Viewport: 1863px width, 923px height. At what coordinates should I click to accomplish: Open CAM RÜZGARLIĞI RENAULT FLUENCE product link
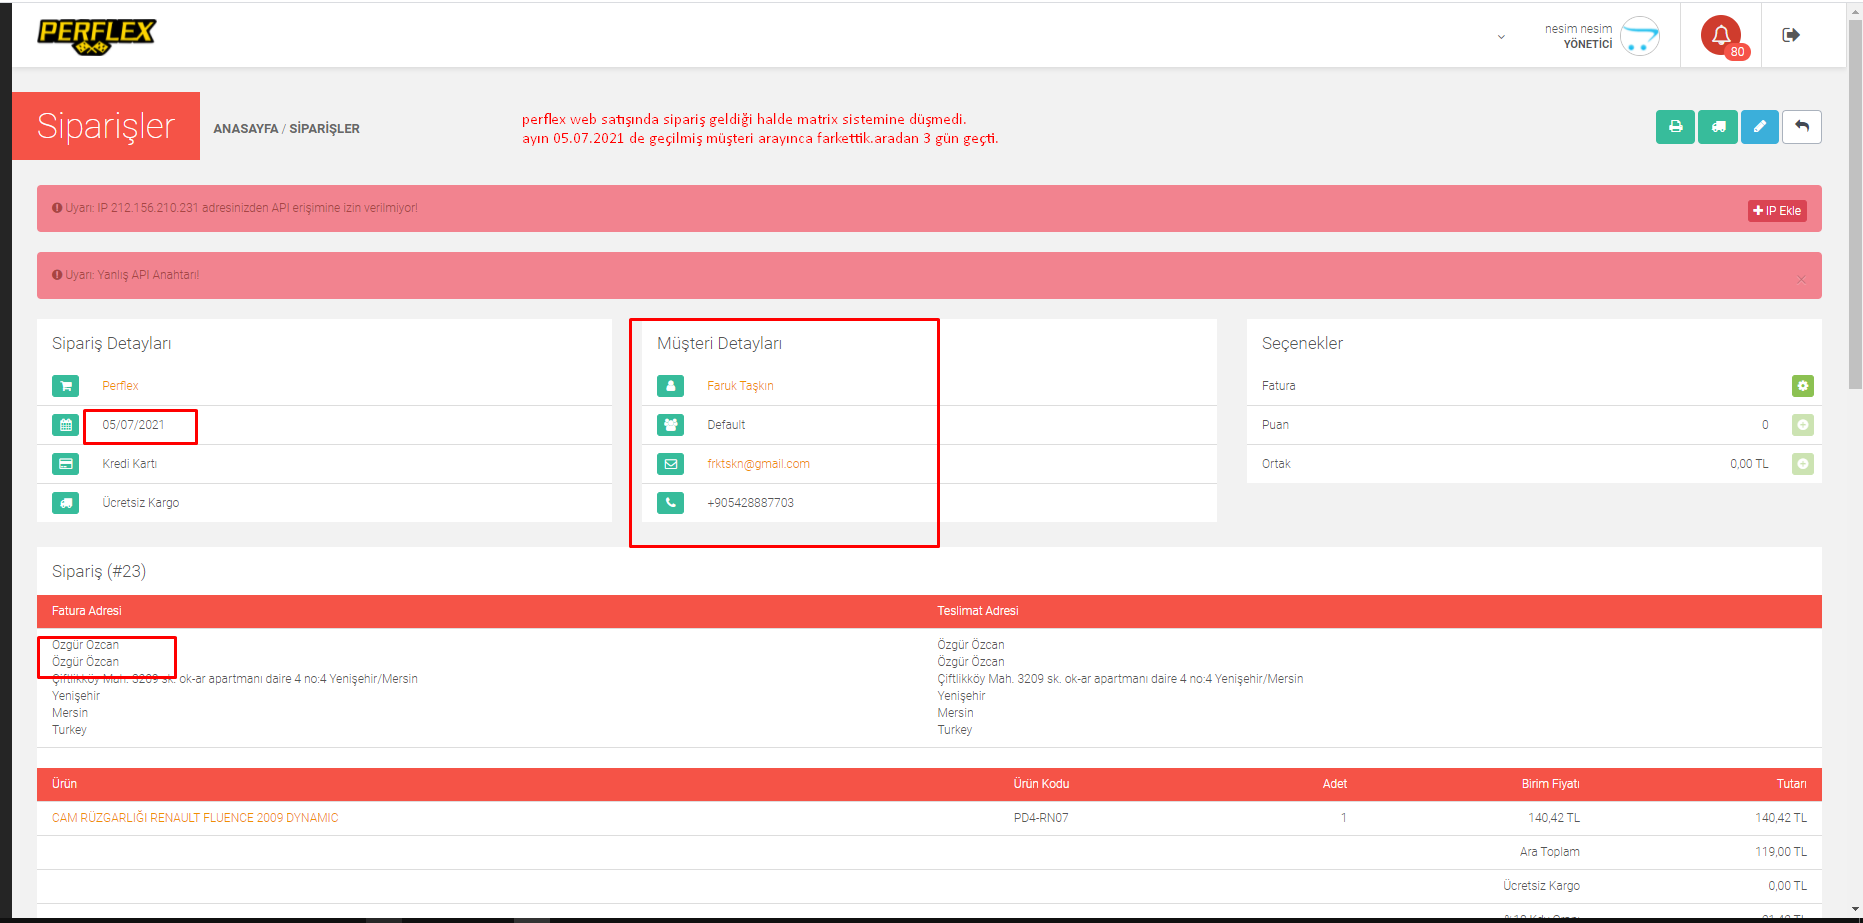point(195,818)
